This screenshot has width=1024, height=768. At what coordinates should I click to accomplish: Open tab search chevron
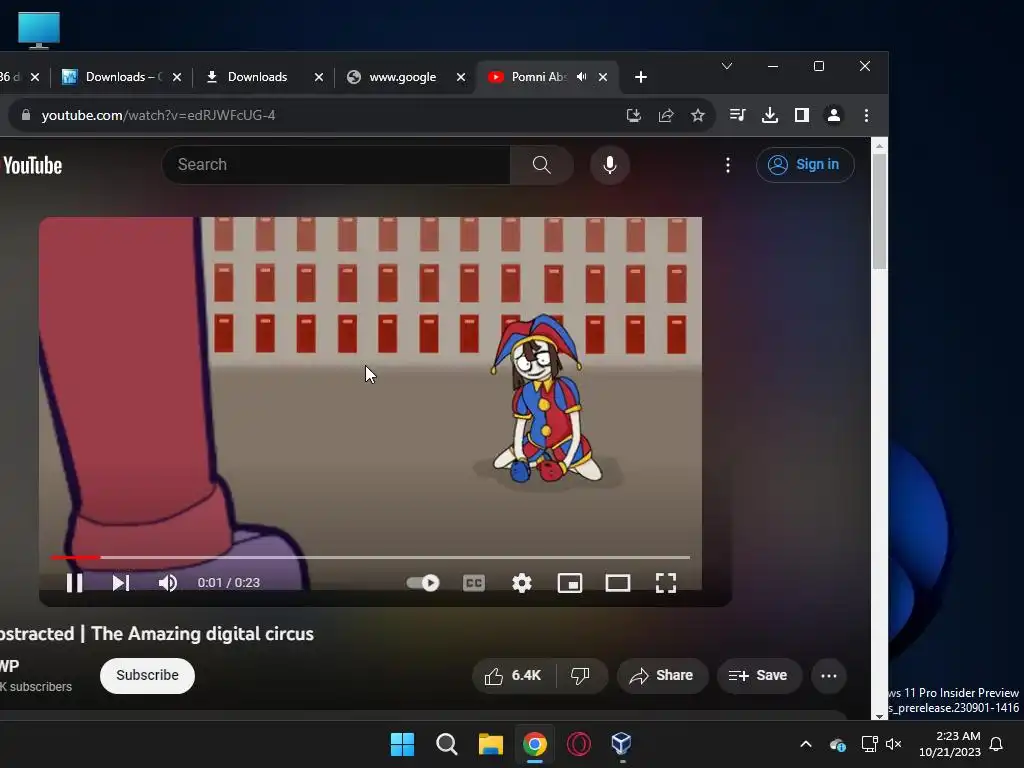(x=727, y=67)
